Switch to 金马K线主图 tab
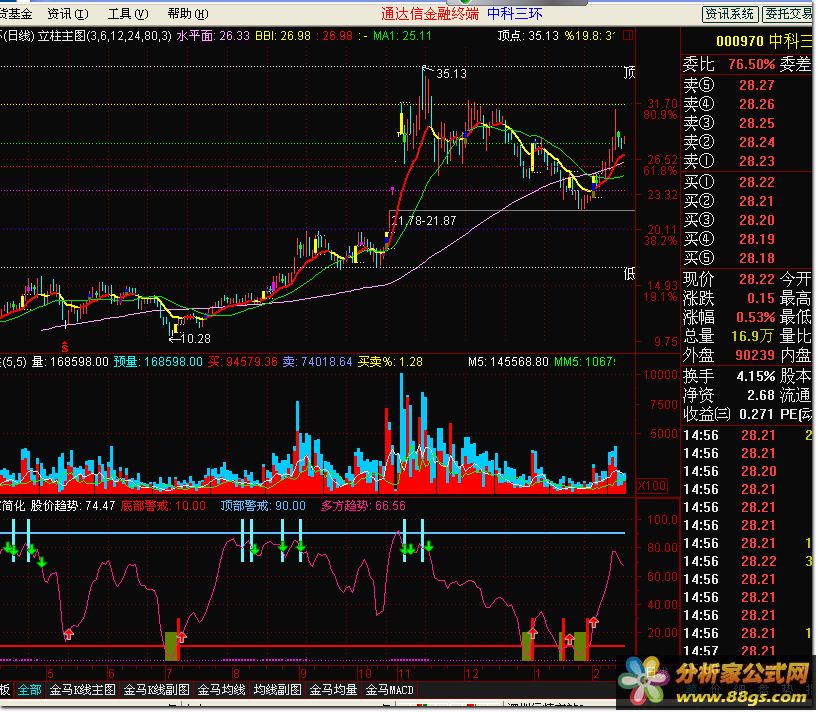Image resolution: width=818 pixels, height=712 pixels. click(82, 690)
